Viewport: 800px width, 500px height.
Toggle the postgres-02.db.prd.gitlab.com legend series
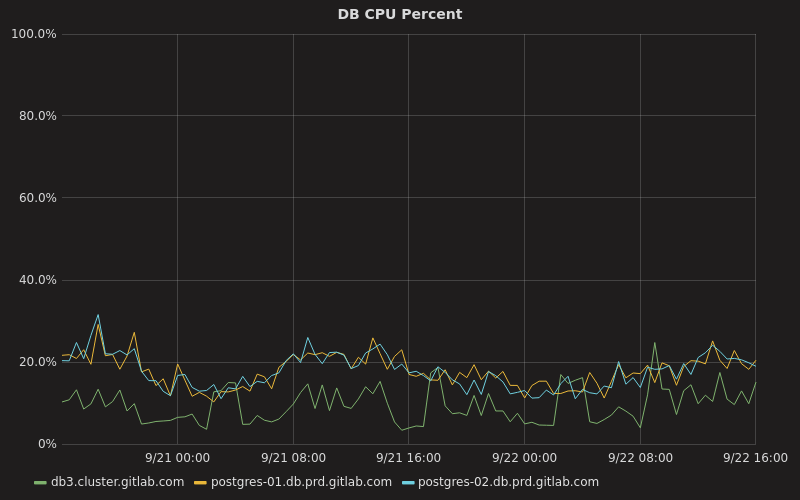coord(508,482)
